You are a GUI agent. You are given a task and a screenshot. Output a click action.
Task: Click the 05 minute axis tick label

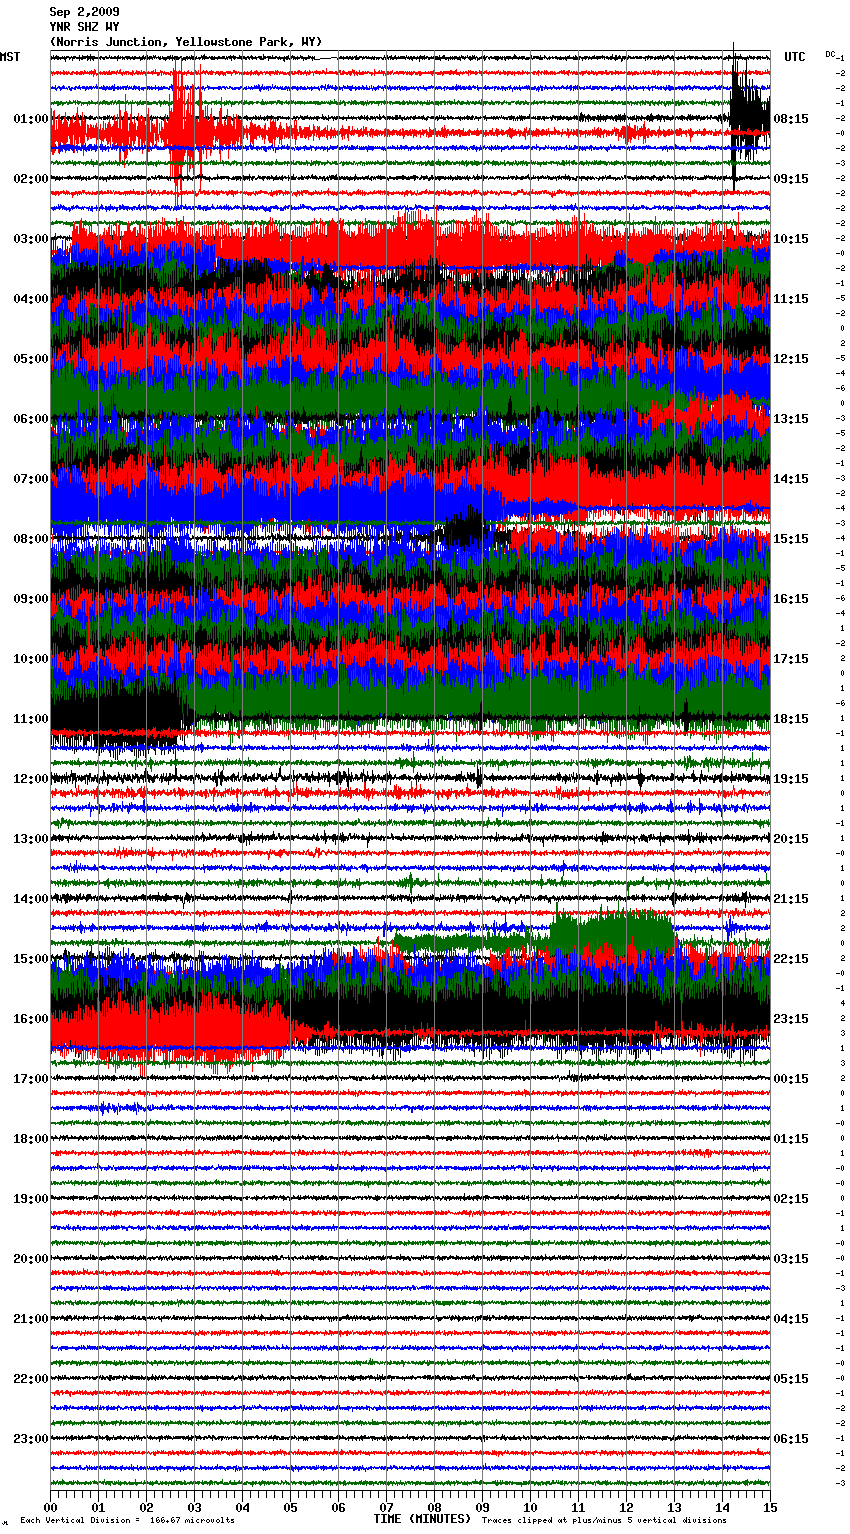(291, 1507)
